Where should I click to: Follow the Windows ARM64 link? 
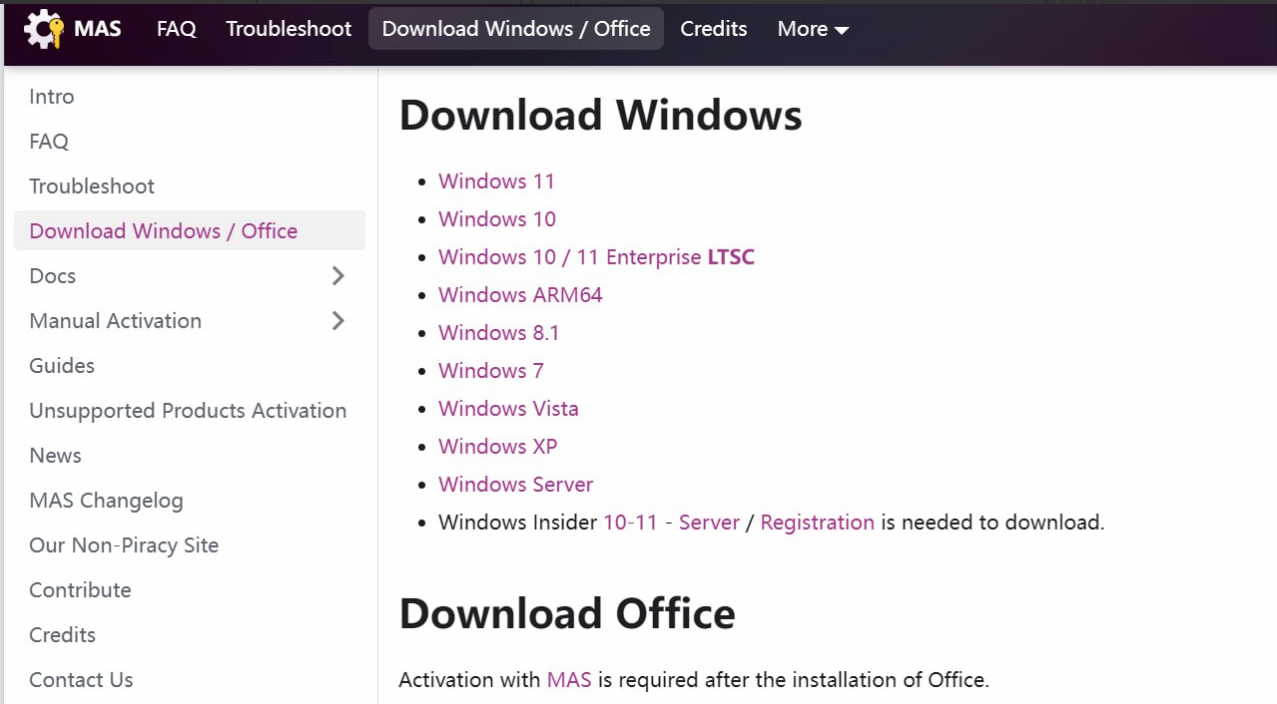520,295
